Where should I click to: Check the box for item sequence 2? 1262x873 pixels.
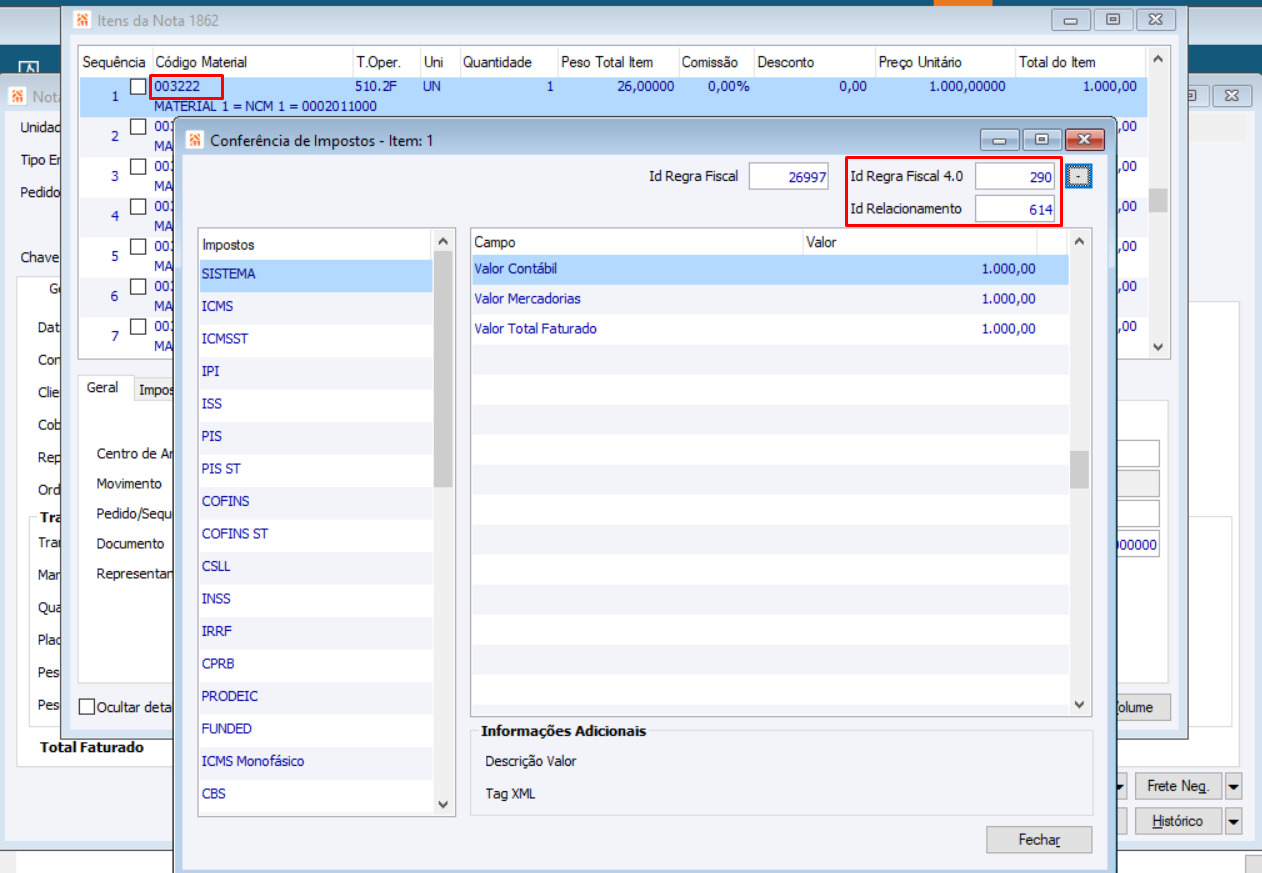[x=138, y=127]
